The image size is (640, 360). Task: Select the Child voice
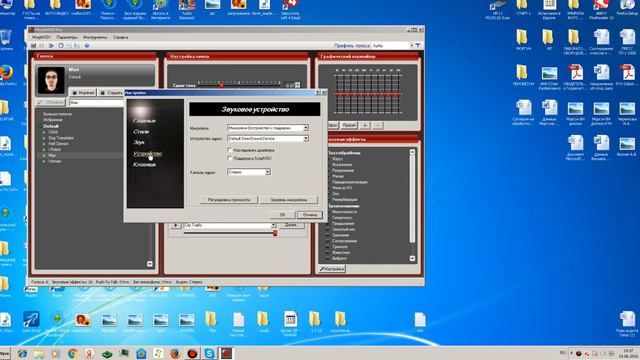53,132
